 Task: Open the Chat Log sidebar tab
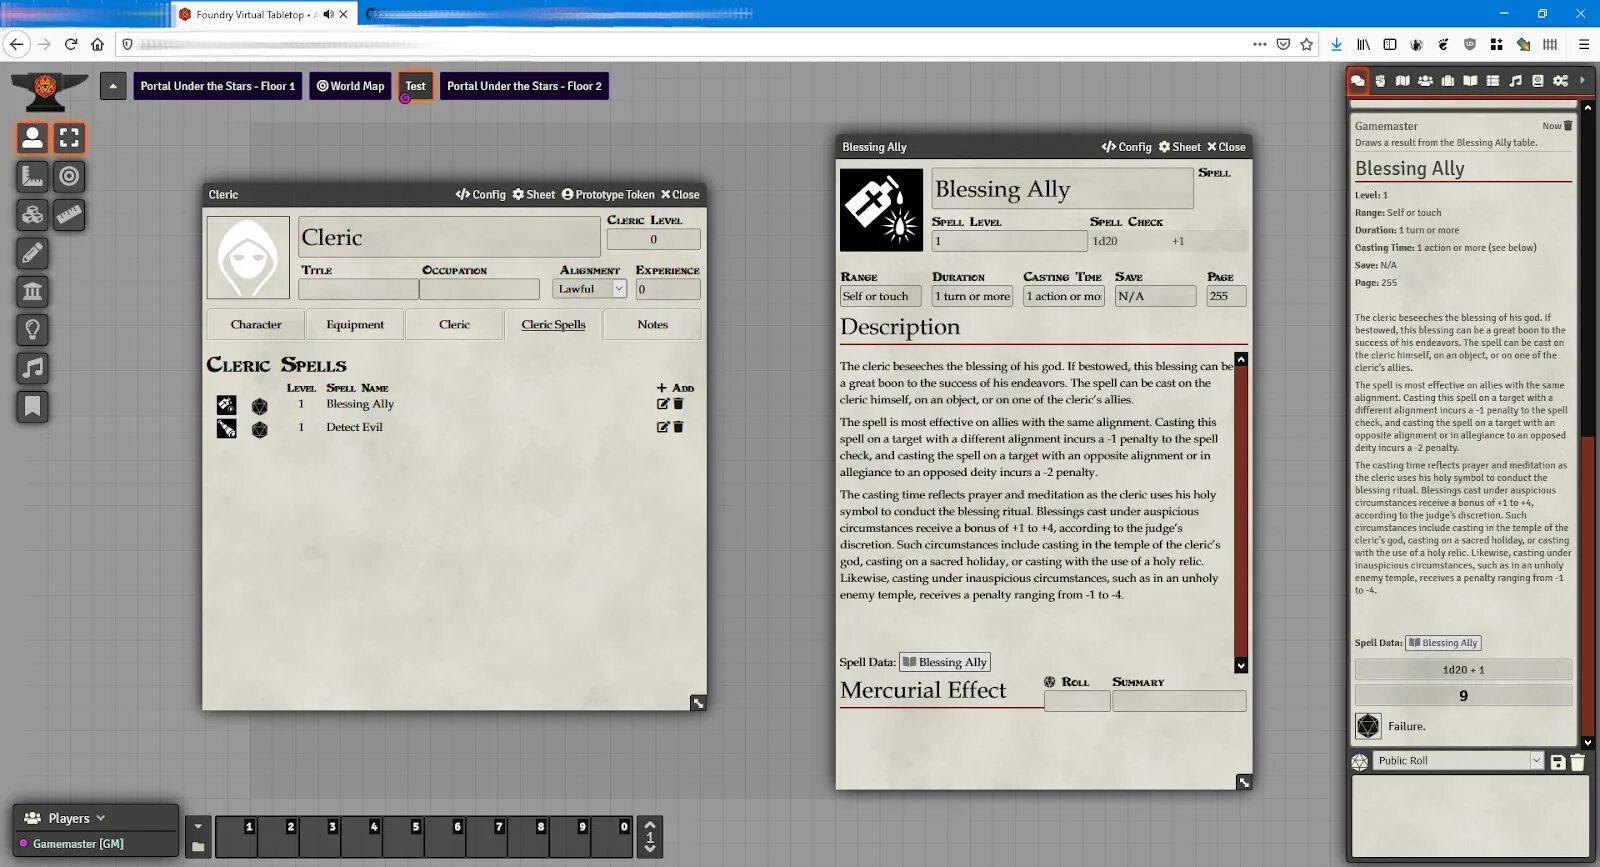pos(1358,81)
